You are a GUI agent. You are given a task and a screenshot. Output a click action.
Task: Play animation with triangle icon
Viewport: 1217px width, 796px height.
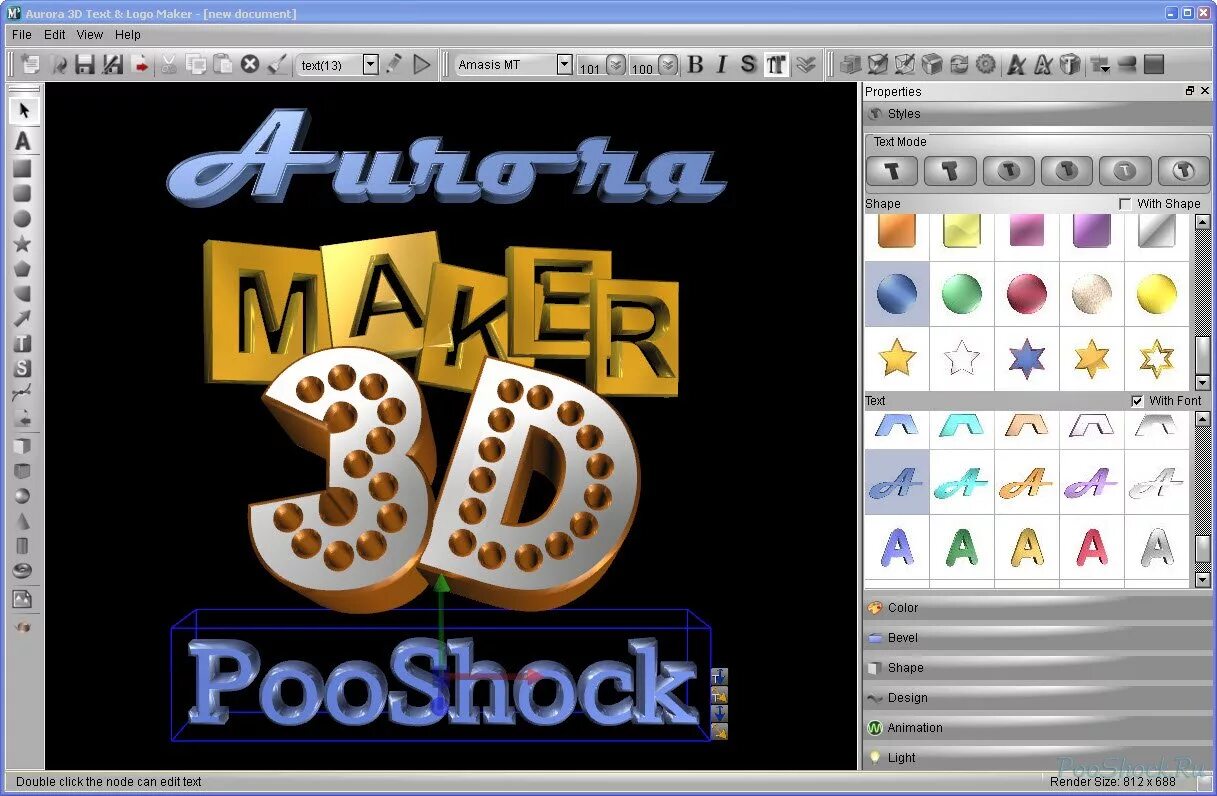(421, 65)
